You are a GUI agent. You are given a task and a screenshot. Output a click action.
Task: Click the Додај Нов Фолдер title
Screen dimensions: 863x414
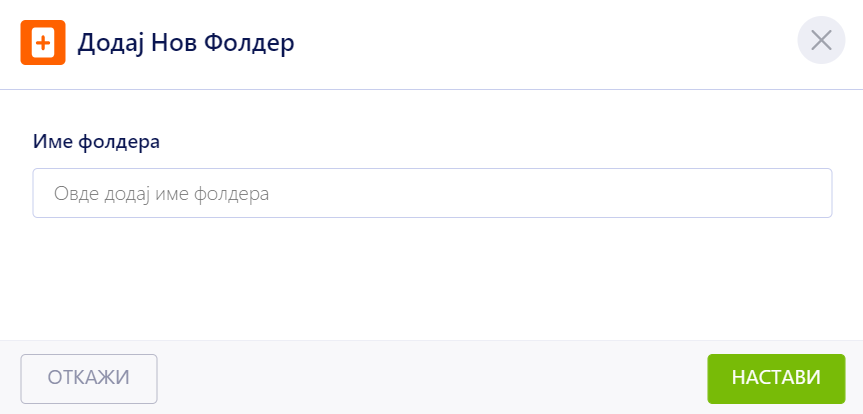(186, 42)
